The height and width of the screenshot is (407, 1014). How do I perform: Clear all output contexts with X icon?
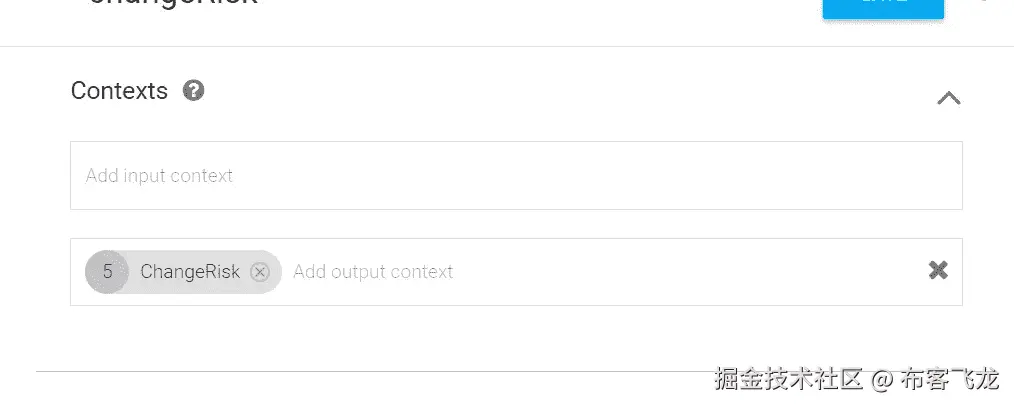coord(938,270)
